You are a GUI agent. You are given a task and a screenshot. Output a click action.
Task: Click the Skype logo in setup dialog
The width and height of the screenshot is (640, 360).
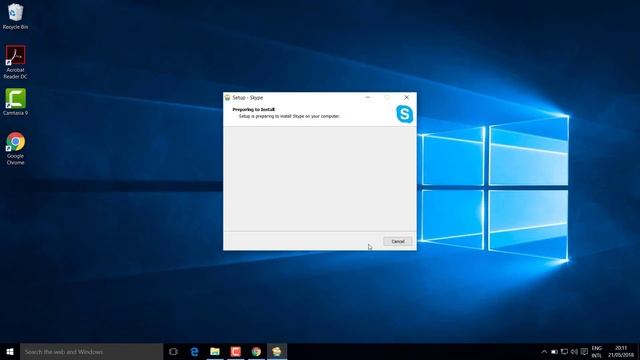(x=404, y=114)
